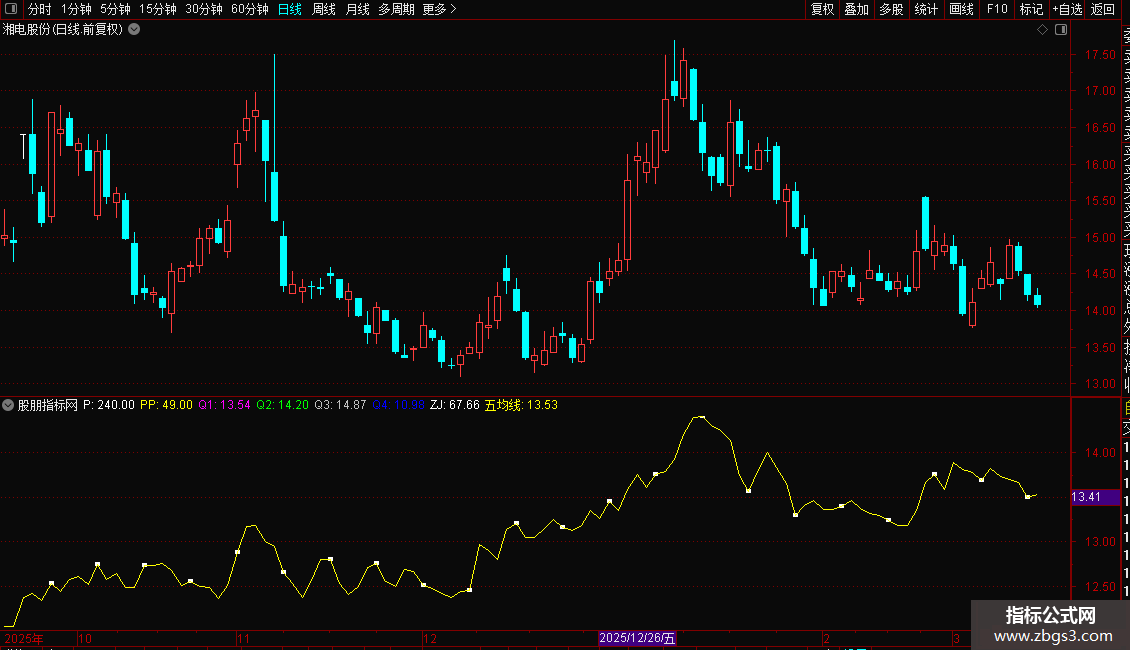Open the 统计 statistics button
Viewport: 1130px width, 650px height.
926,9
